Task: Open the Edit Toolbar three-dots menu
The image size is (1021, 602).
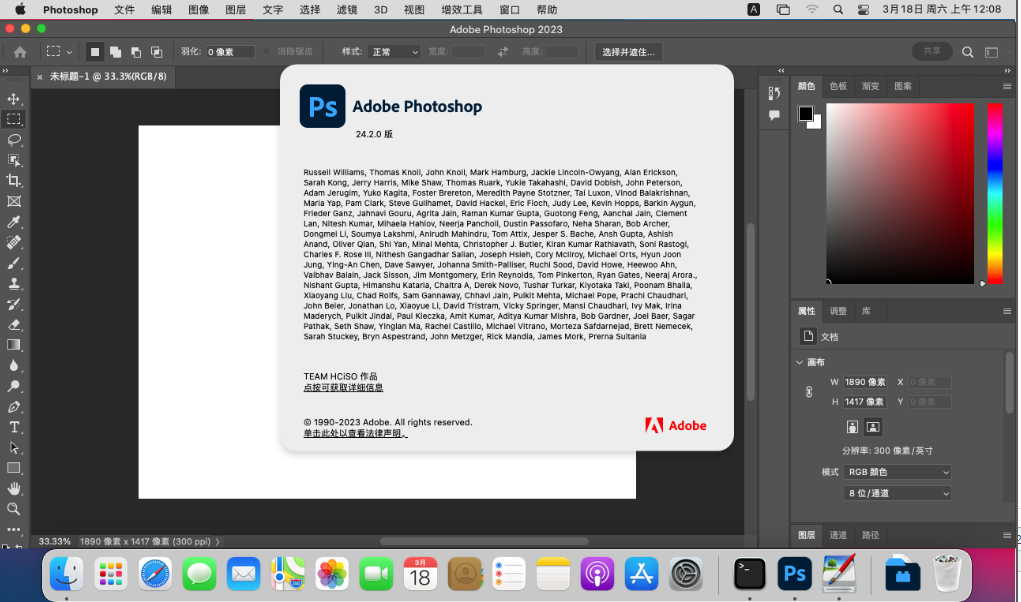Action: pyautogui.click(x=14, y=530)
